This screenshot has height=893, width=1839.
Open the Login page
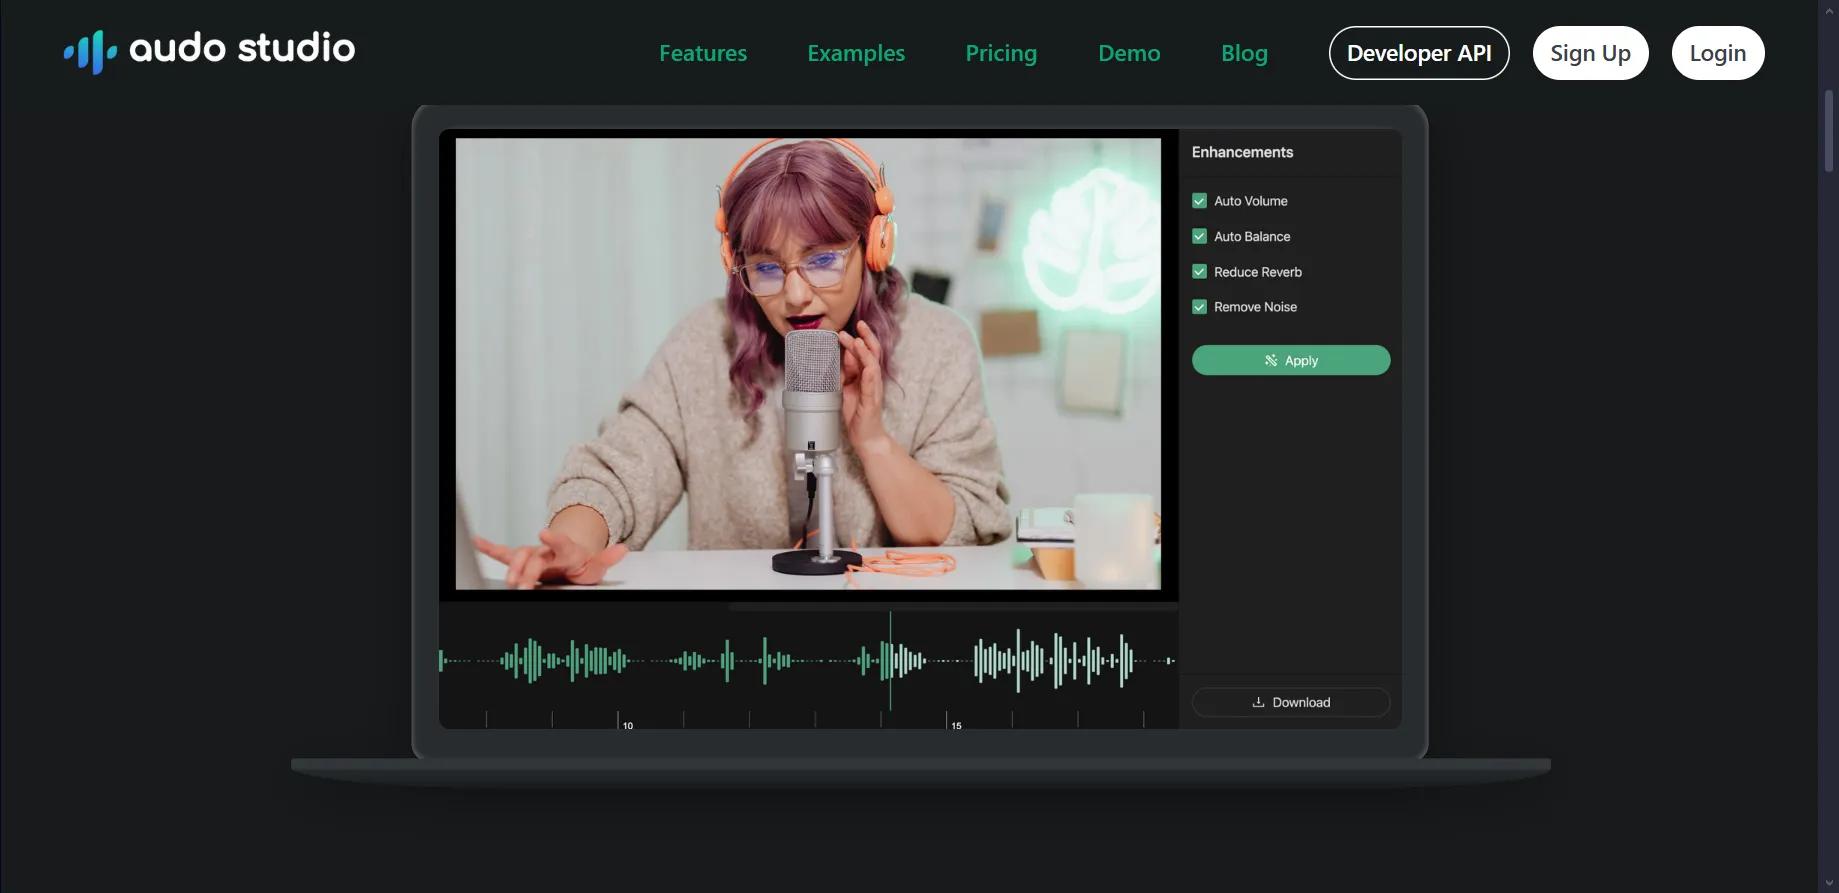point(1718,53)
